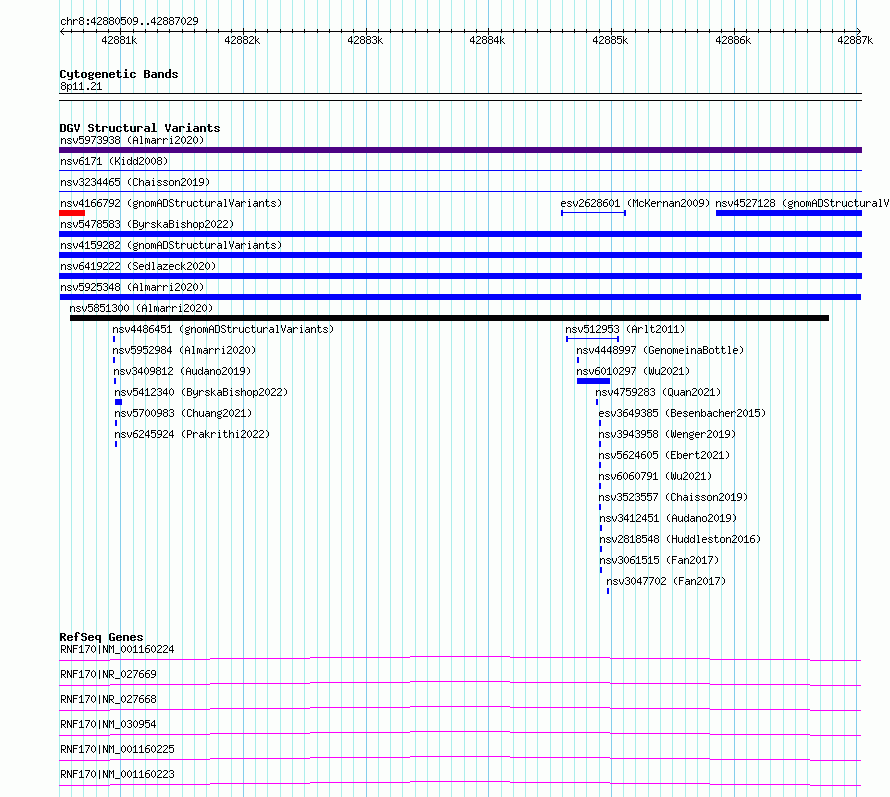The width and height of the screenshot is (890, 797).
Task: Click nsv4159282 (gnomADStructuralVariants) label
Action: pyautogui.click(x=171, y=245)
